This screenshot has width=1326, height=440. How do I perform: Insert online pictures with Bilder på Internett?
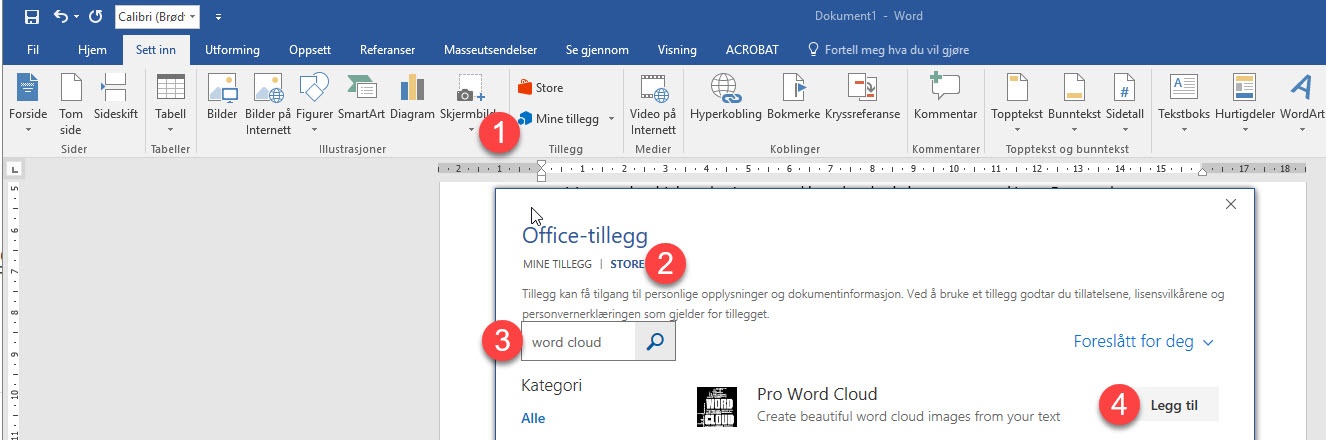(268, 104)
